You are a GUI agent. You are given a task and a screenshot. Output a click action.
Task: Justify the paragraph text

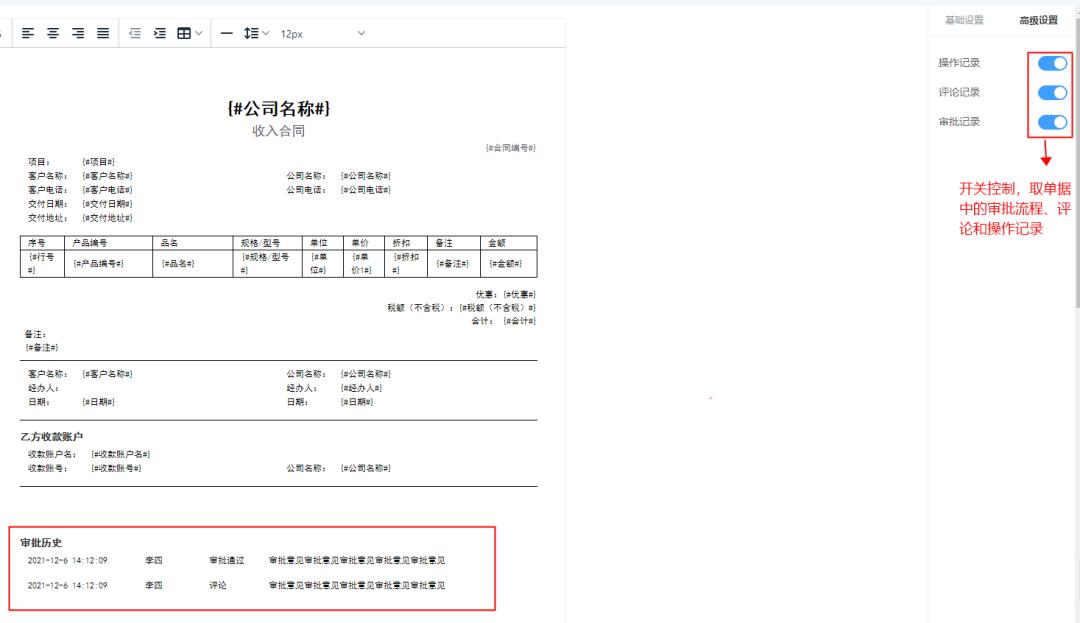(102, 32)
